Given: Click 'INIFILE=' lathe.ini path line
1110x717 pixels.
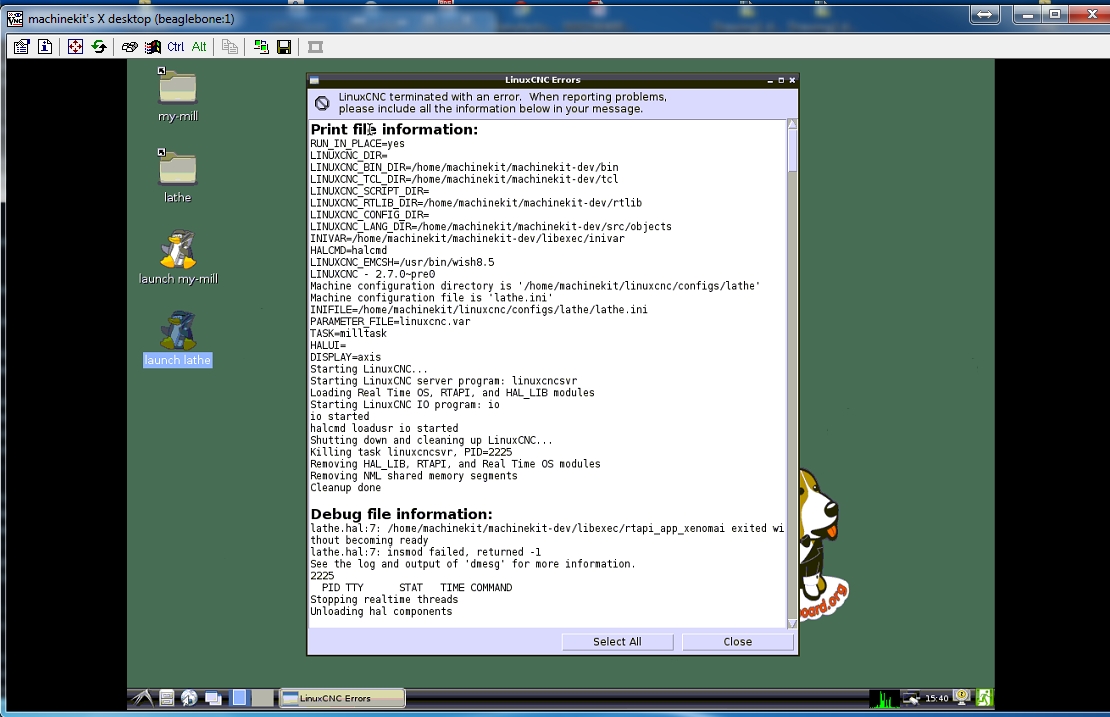Looking at the screenshot, I should coord(479,309).
